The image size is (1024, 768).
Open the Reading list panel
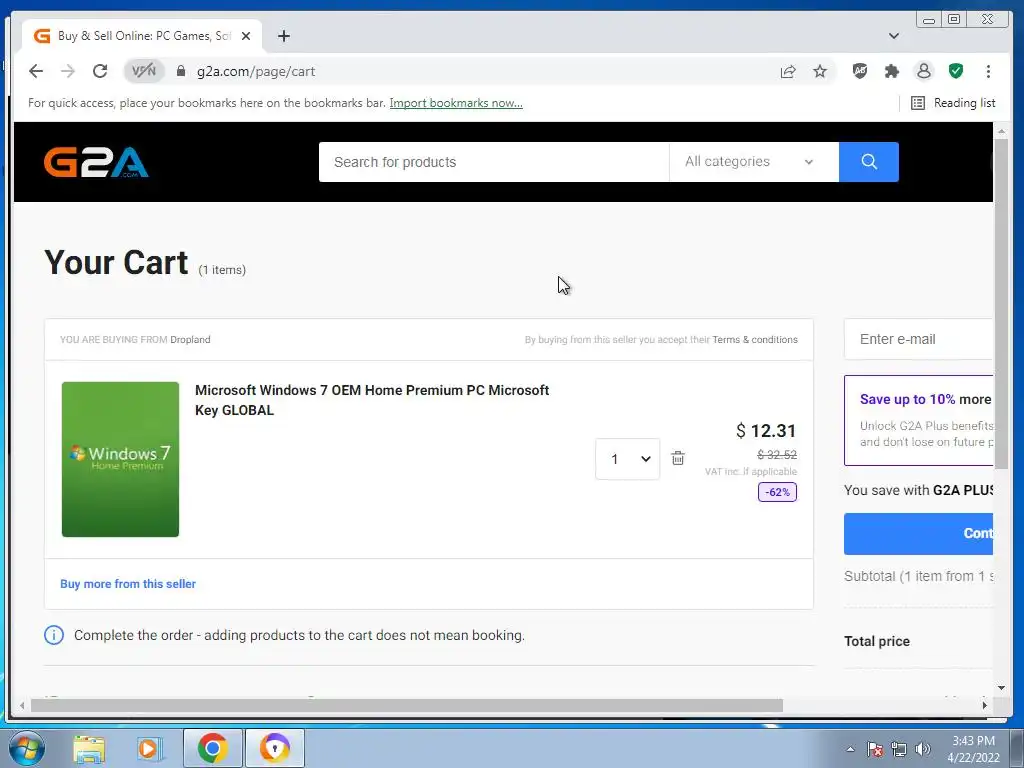(x=953, y=103)
